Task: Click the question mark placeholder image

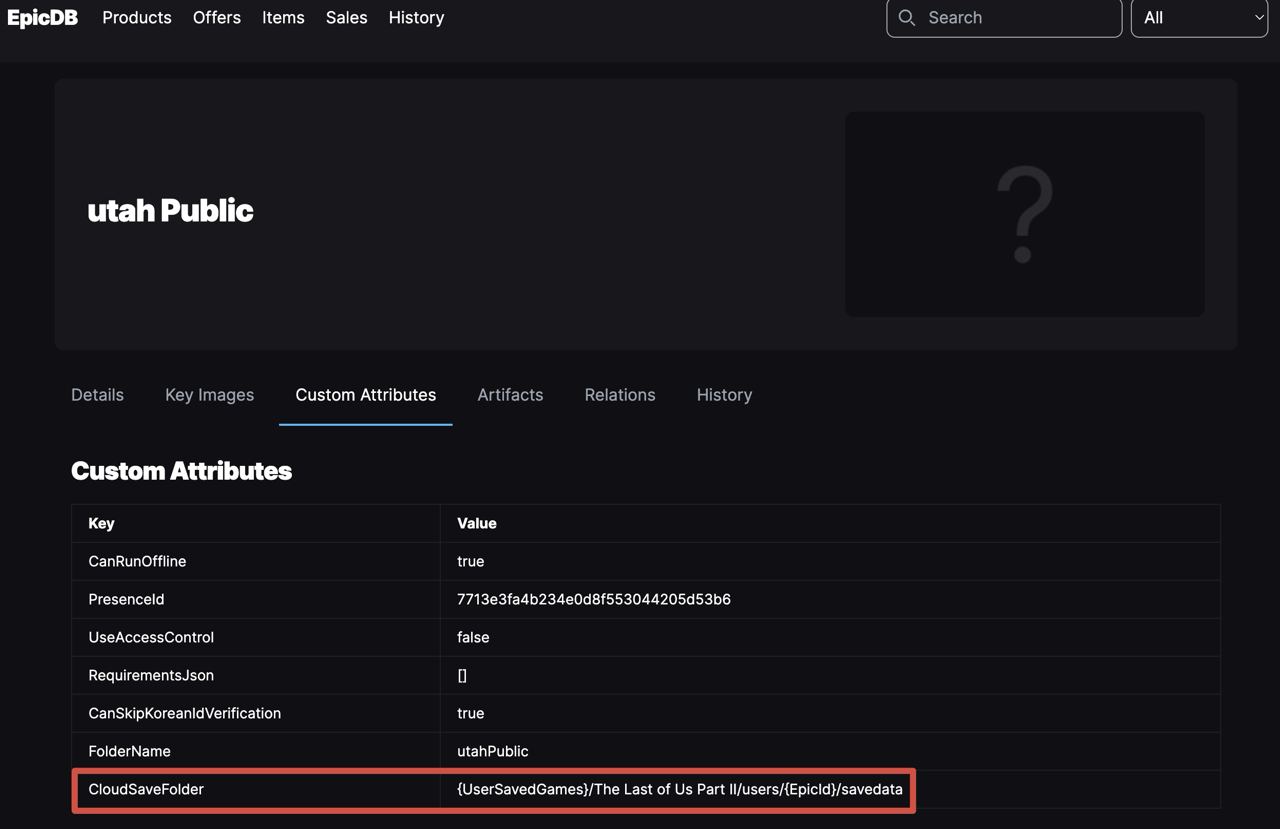Action: tap(1024, 214)
